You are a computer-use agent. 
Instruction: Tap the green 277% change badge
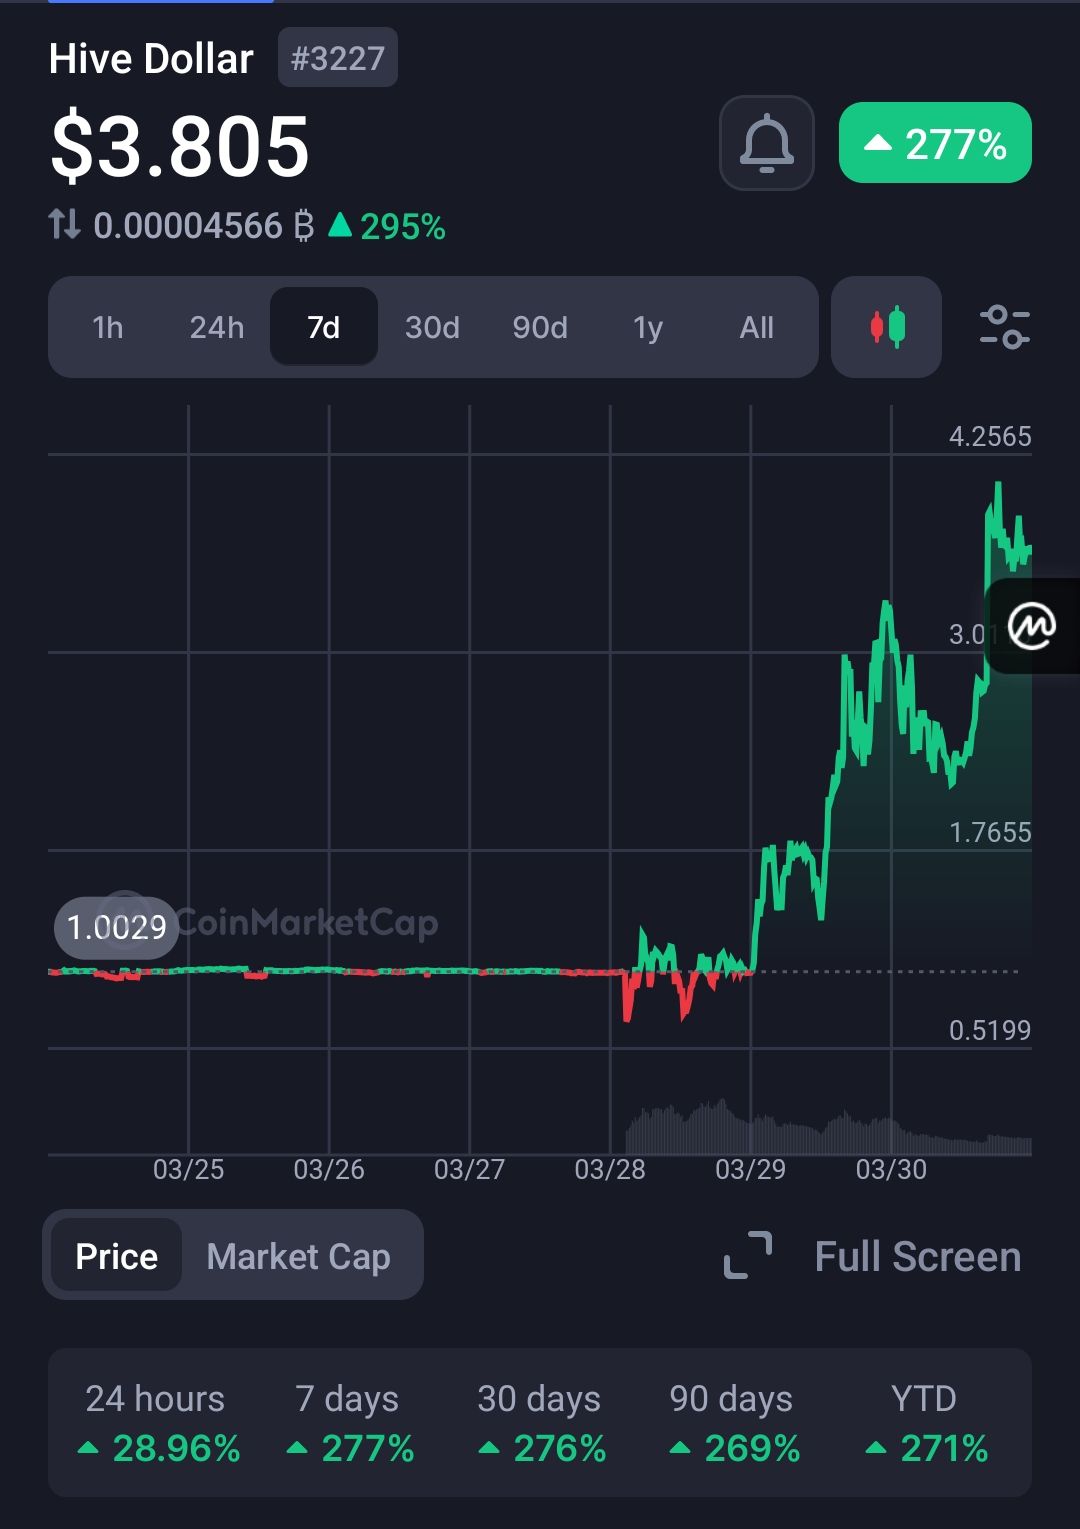click(x=935, y=143)
